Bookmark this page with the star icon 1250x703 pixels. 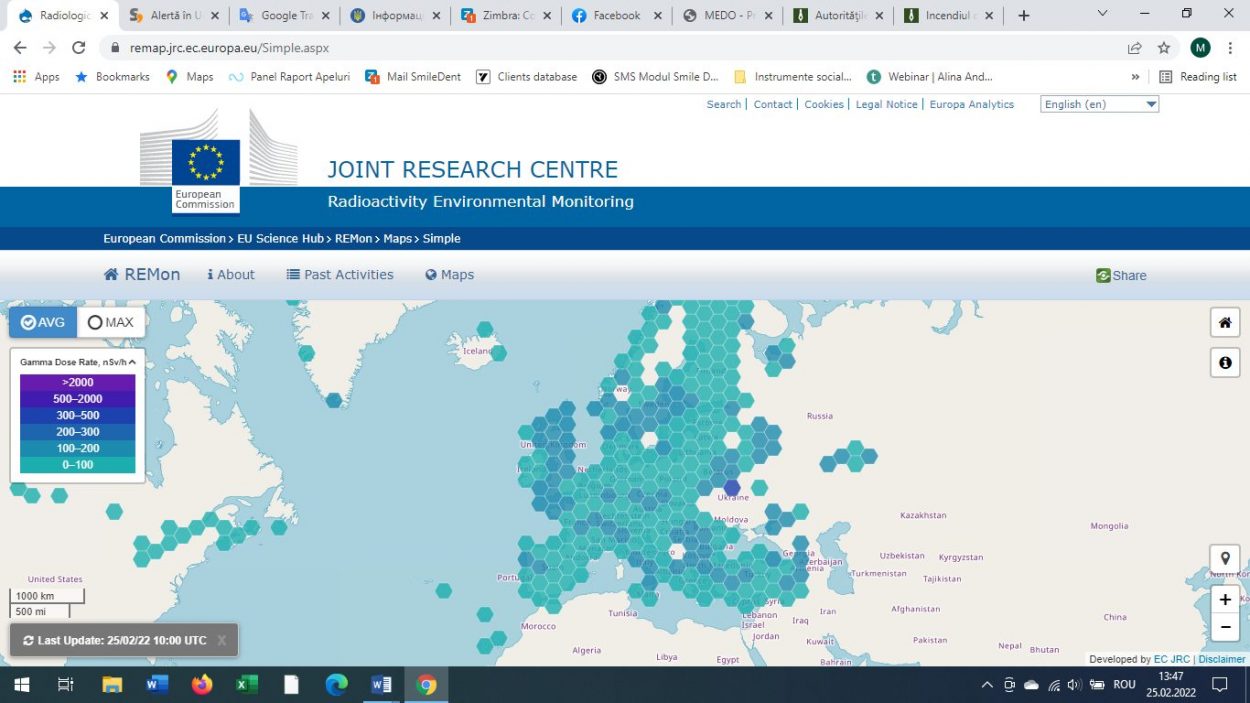point(1164,48)
